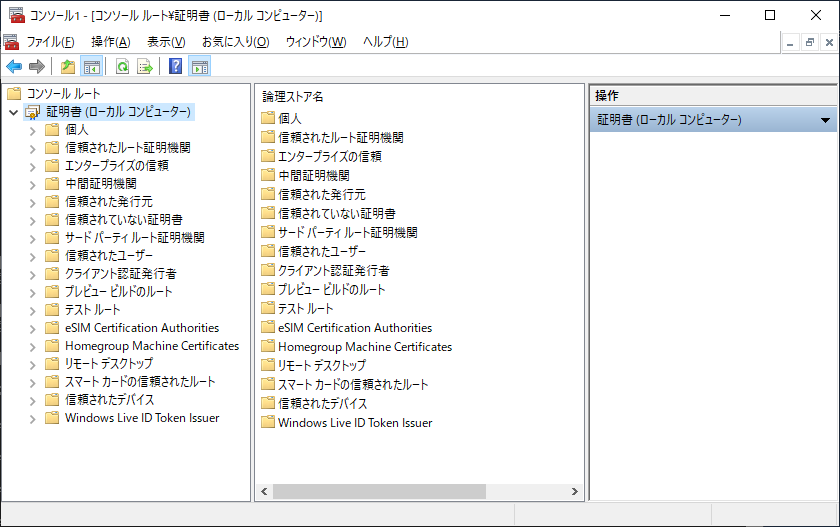Expand the 個人 tree node
Screen dimensions: 840x527
tap(33, 131)
